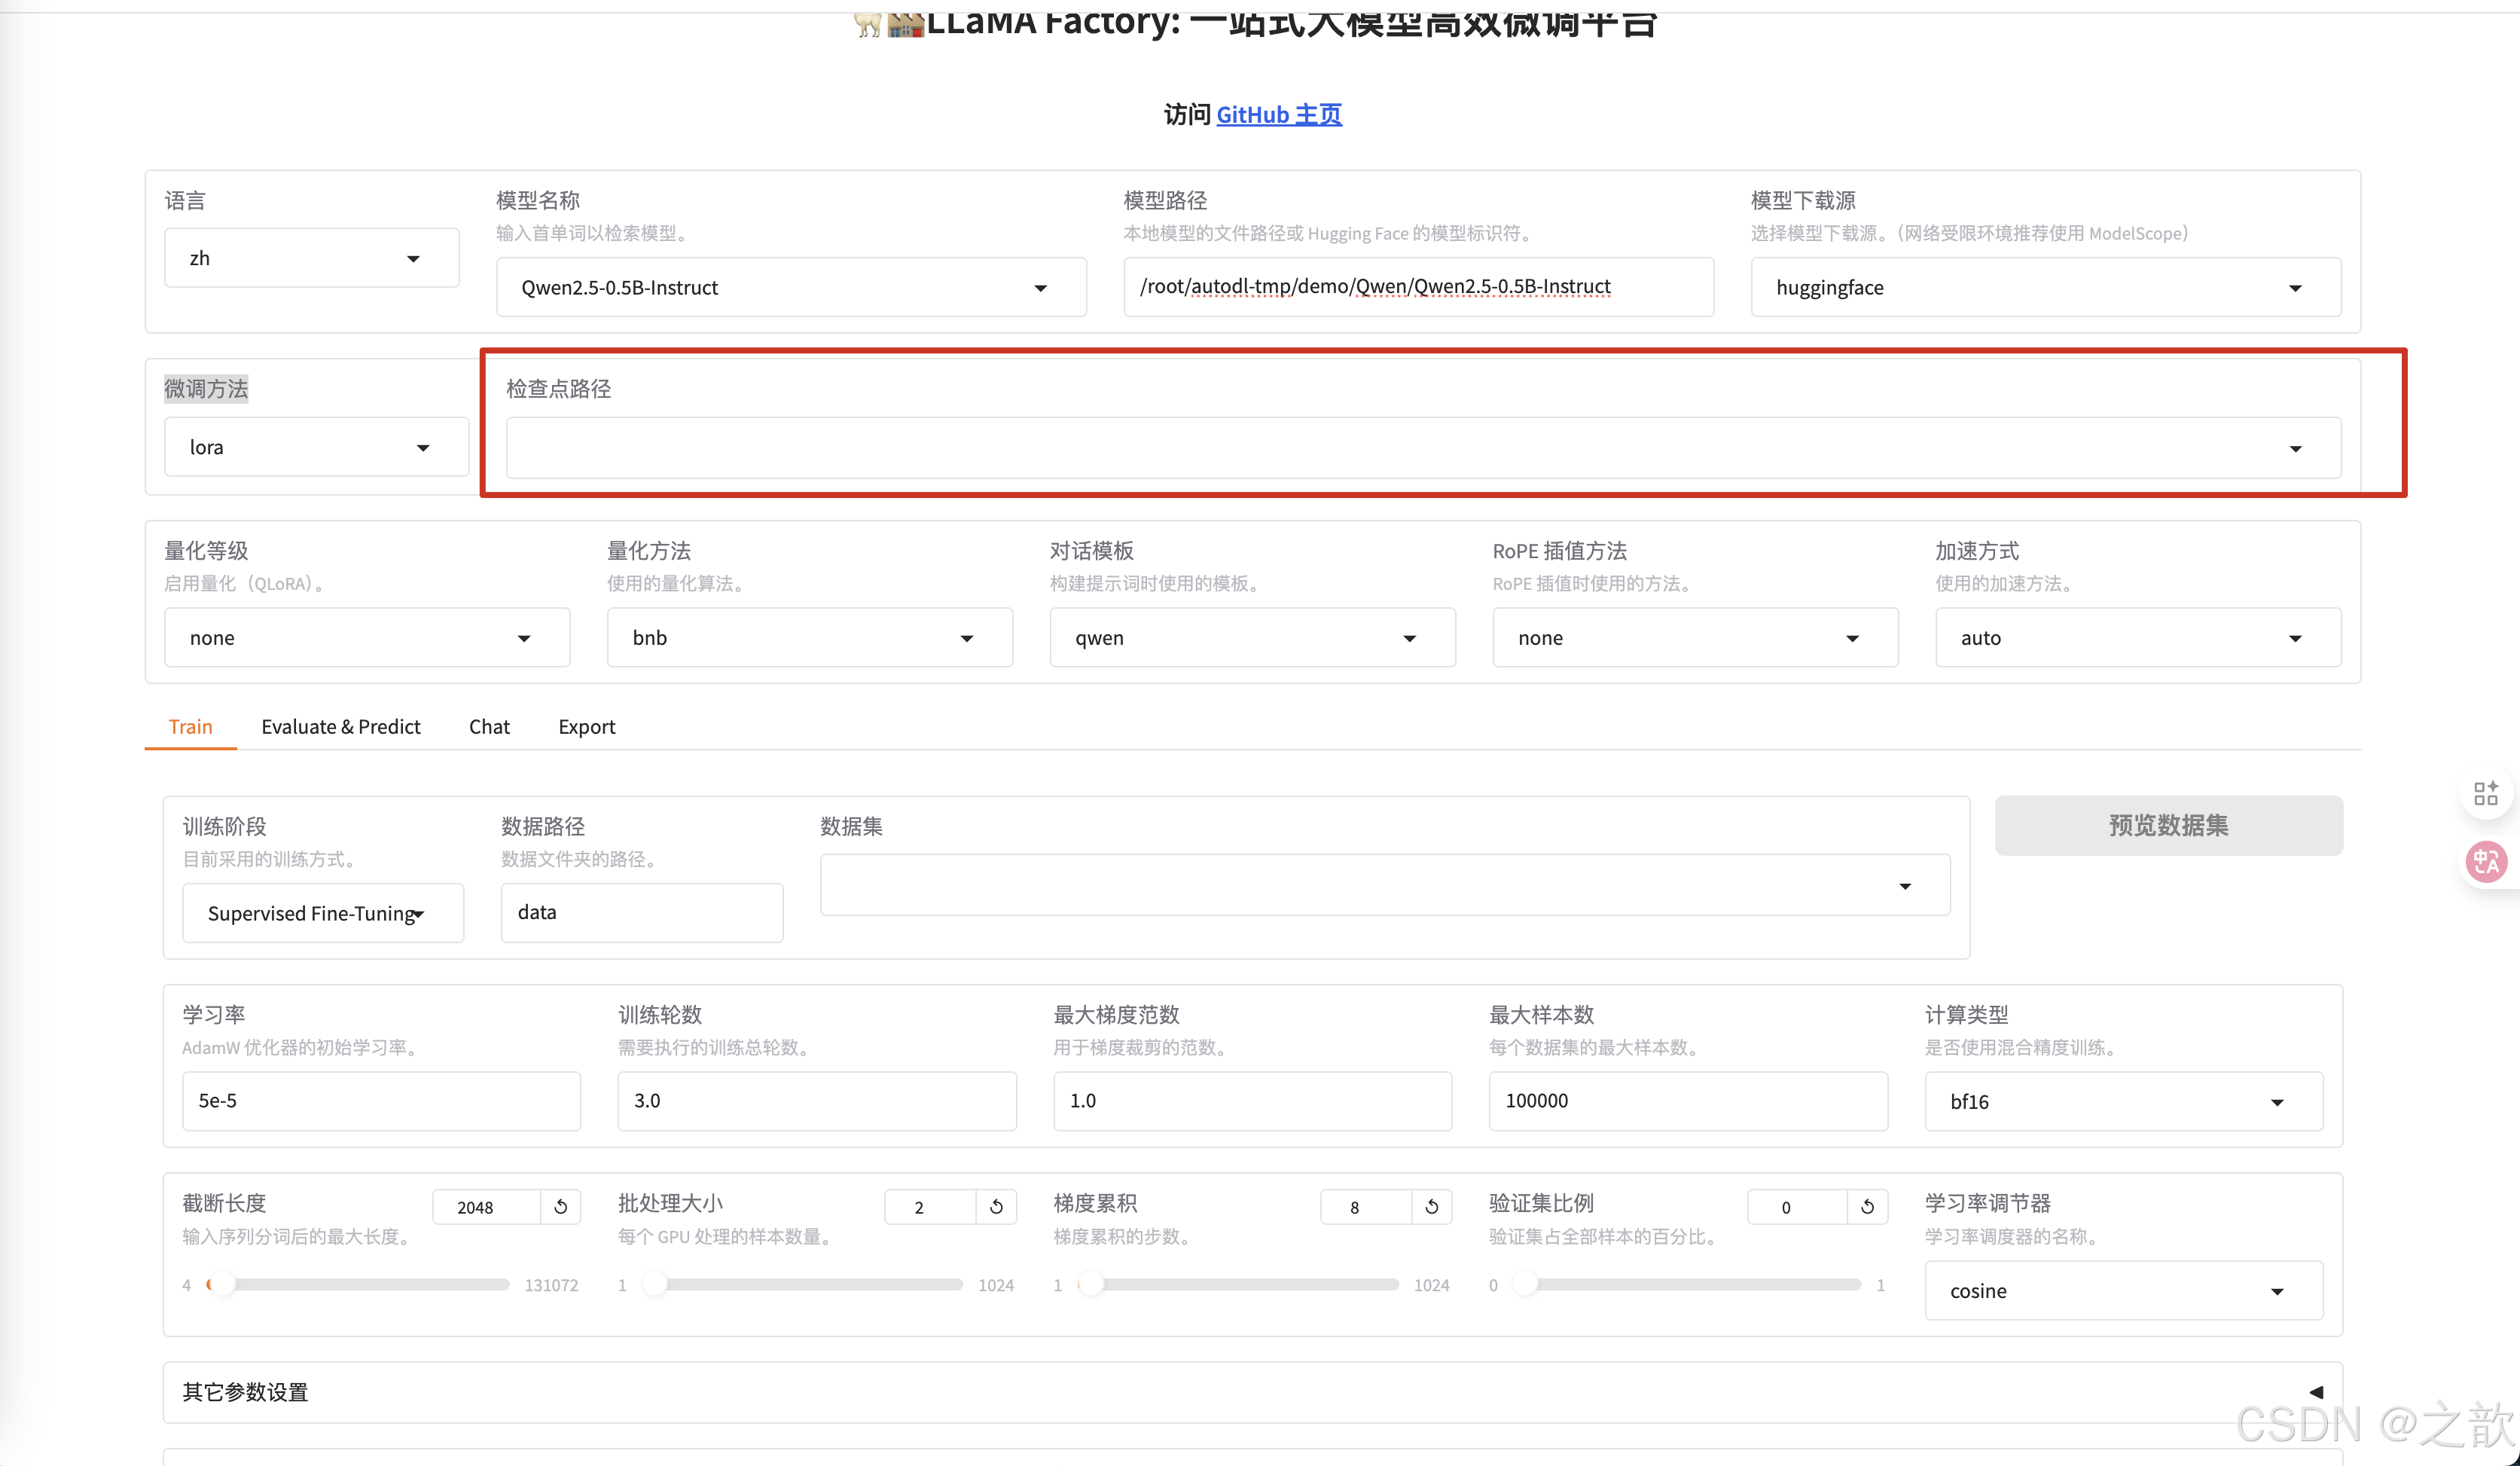Click the 梯度累积 slider handle
The height and width of the screenshot is (1466, 2520).
1092,1284
